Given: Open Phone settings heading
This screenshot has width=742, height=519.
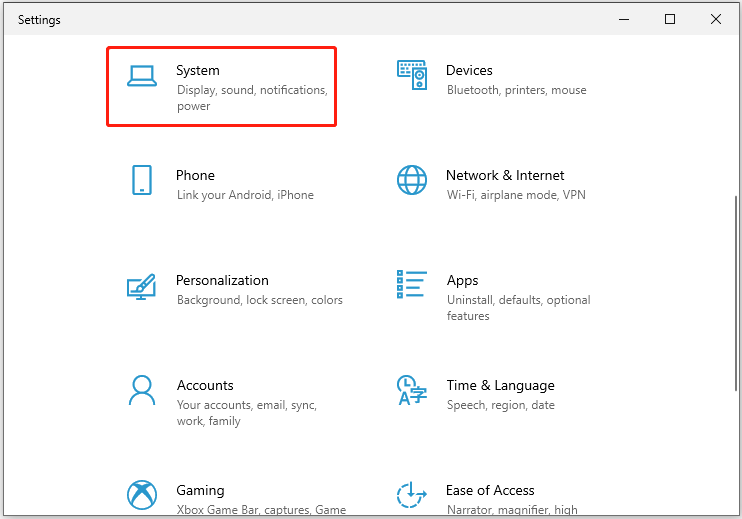Looking at the screenshot, I should point(195,175).
